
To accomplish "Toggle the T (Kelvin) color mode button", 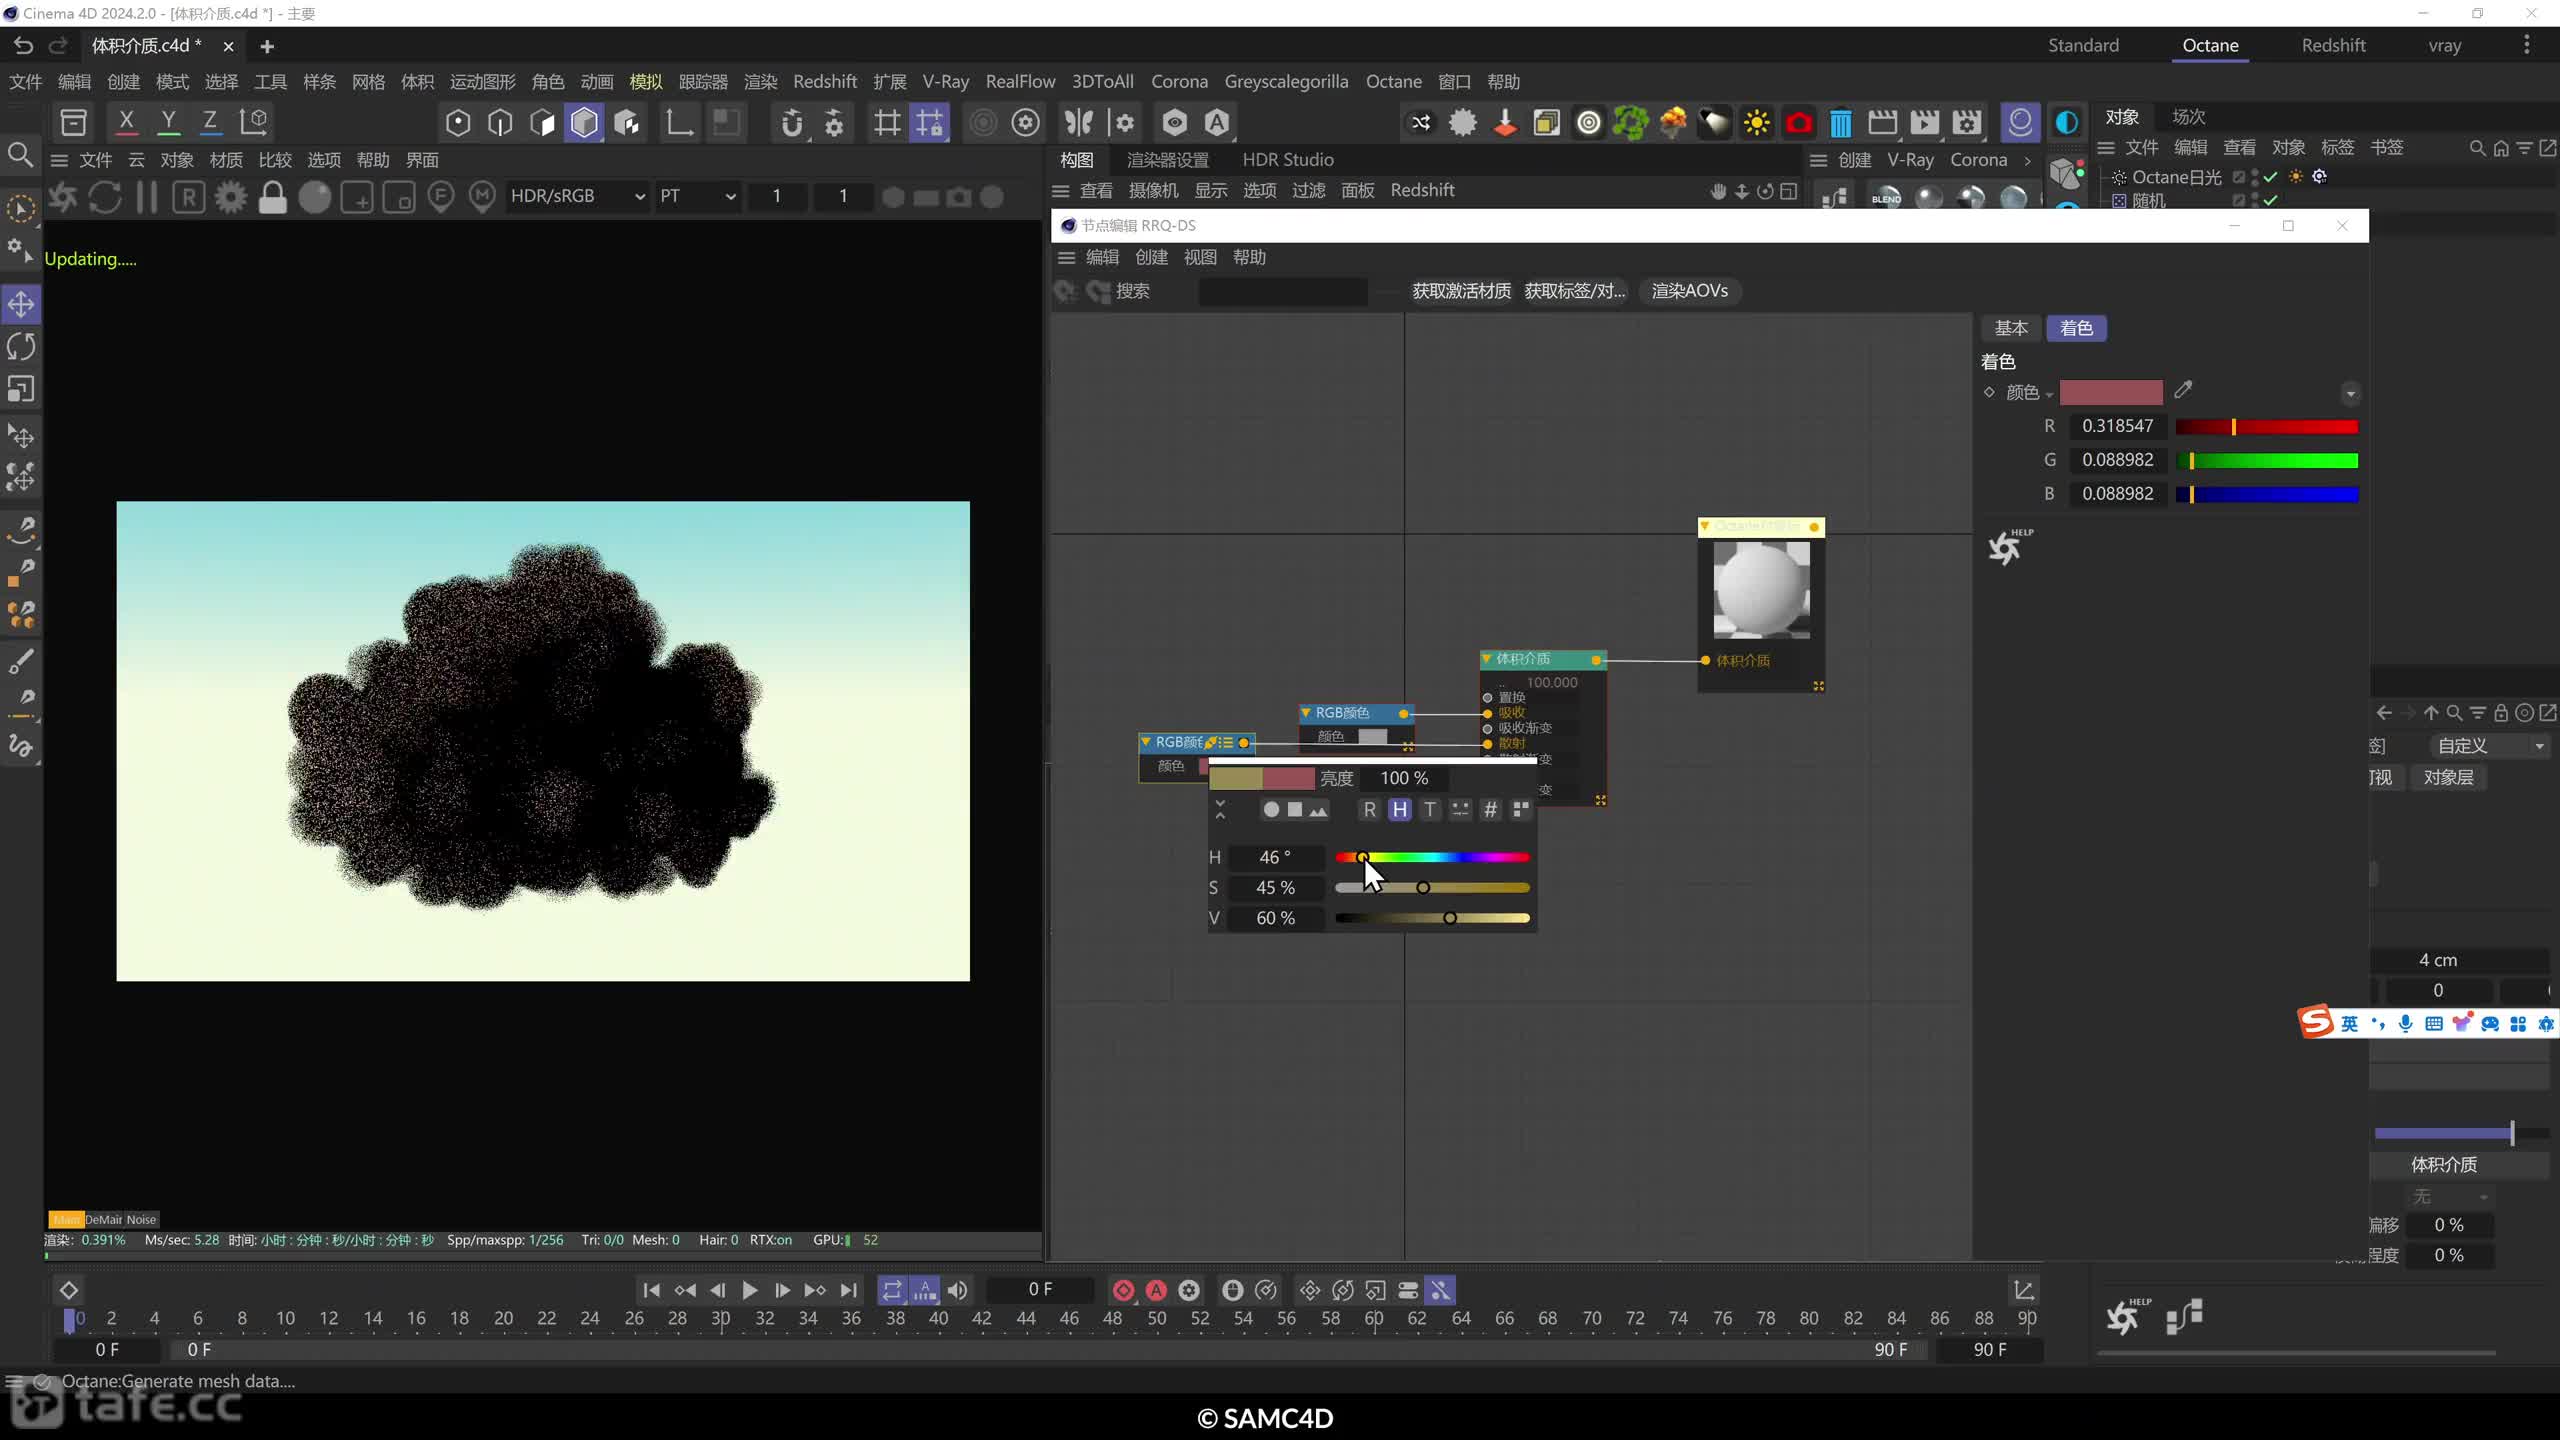I will (x=1430, y=810).
